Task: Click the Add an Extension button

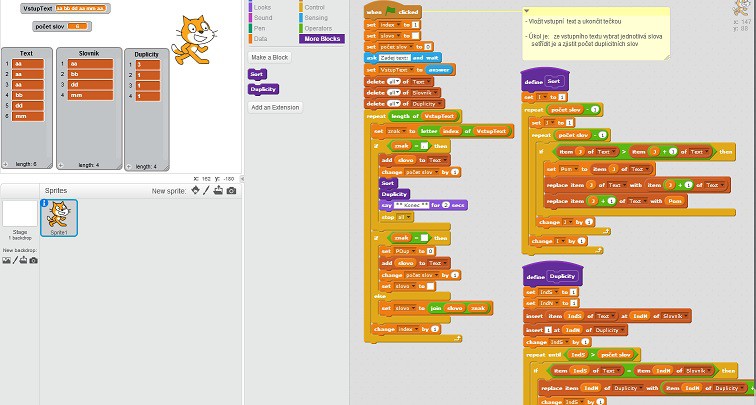Action: [274, 107]
